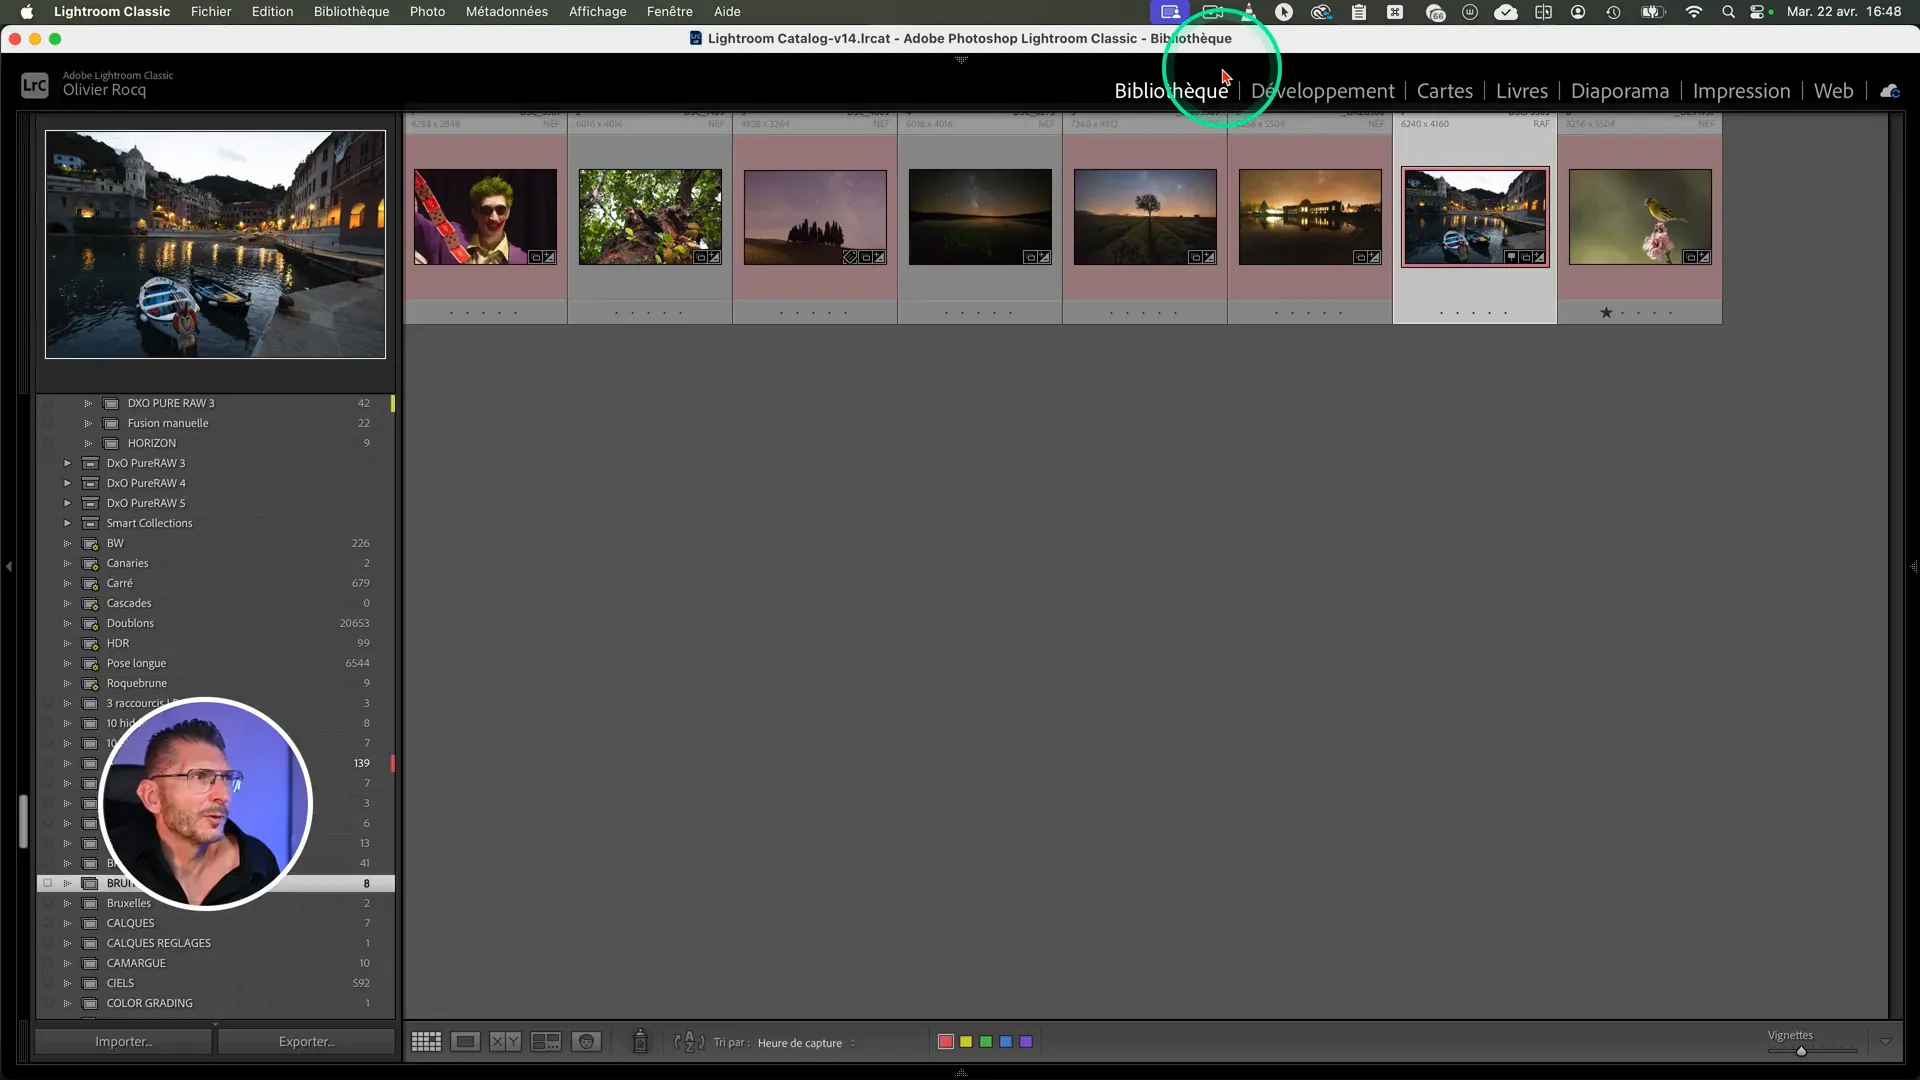Open the Compare XY view
The width and height of the screenshot is (1920, 1080).
(x=505, y=1042)
